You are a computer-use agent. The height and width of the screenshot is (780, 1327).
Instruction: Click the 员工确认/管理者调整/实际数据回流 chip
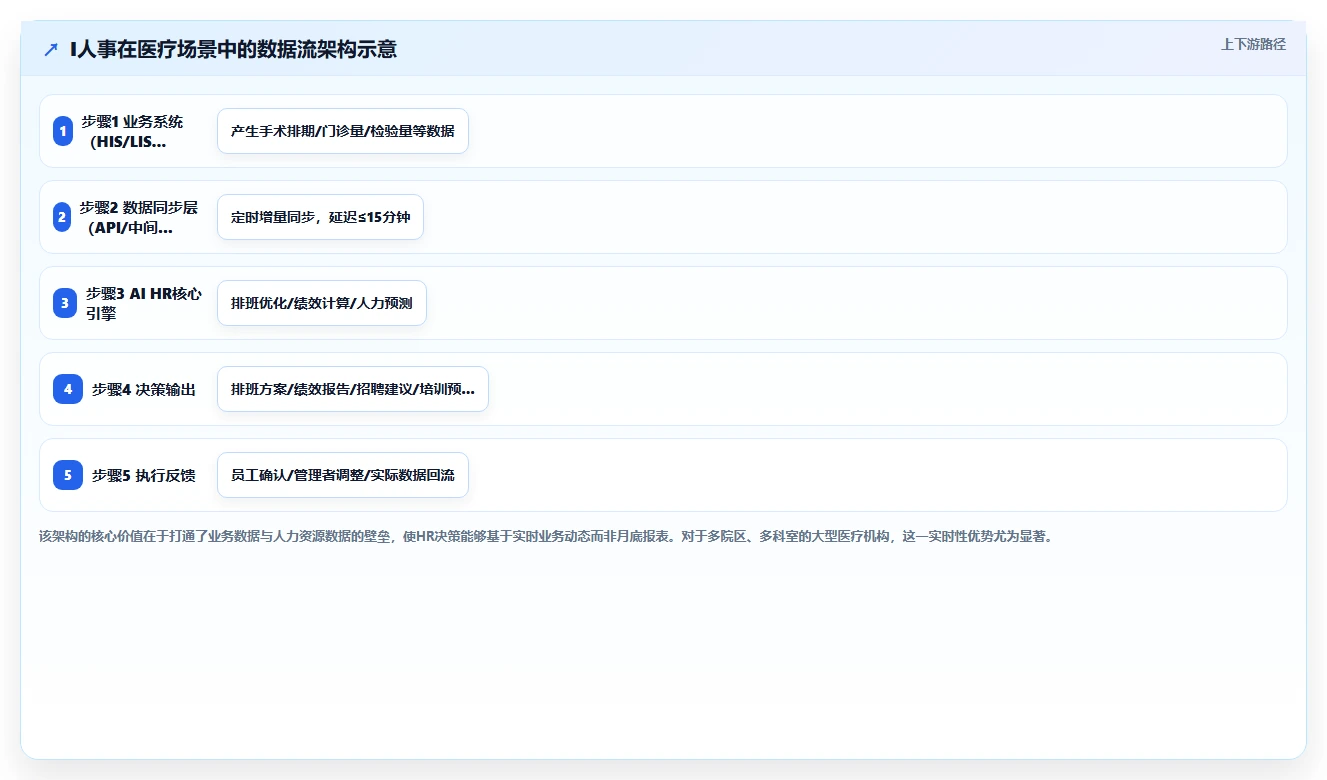point(343,475)
